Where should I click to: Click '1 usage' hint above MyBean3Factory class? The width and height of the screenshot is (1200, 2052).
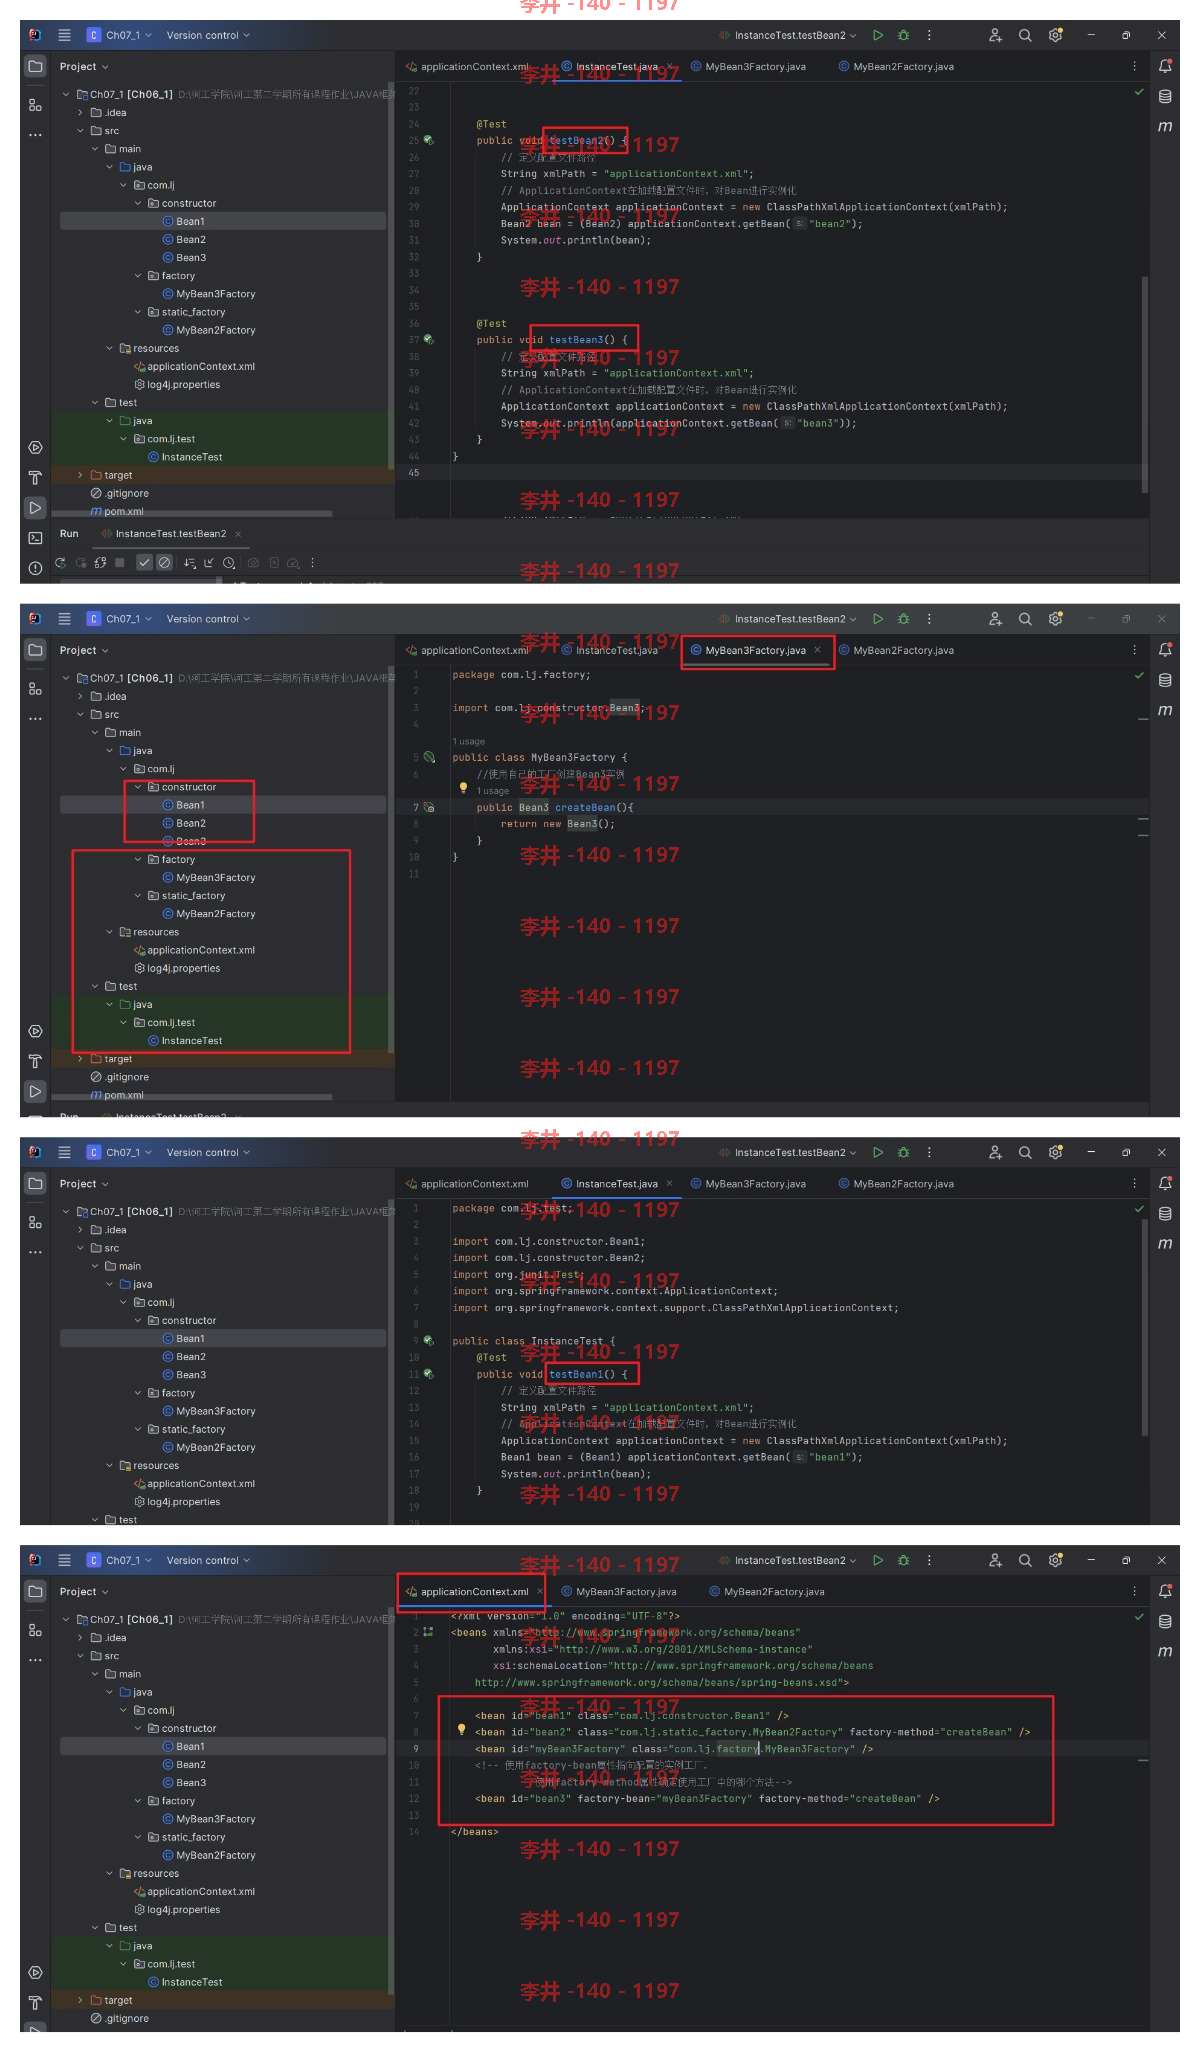[x=469, y=742]
